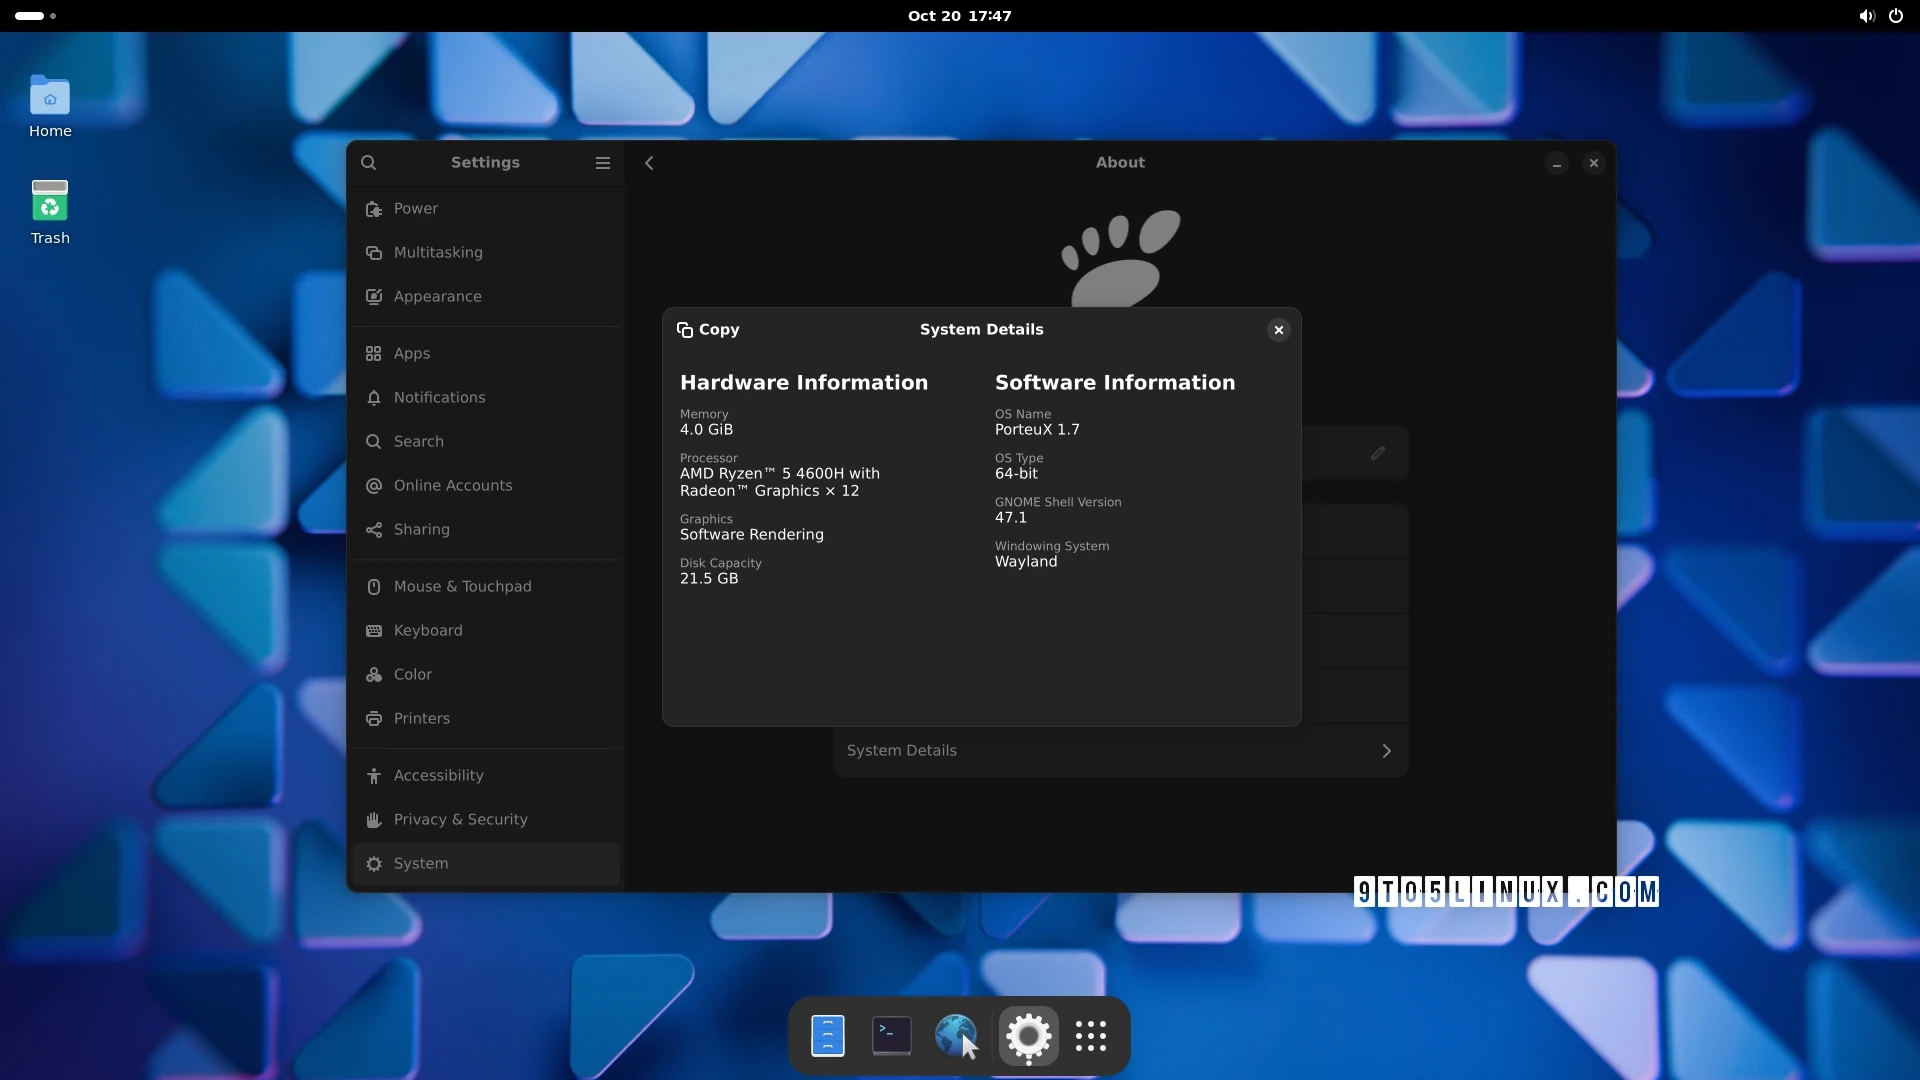The image size is (1920, 1080).
Task: Toggle Multitasking settings option
Action: tap(438, 252)
